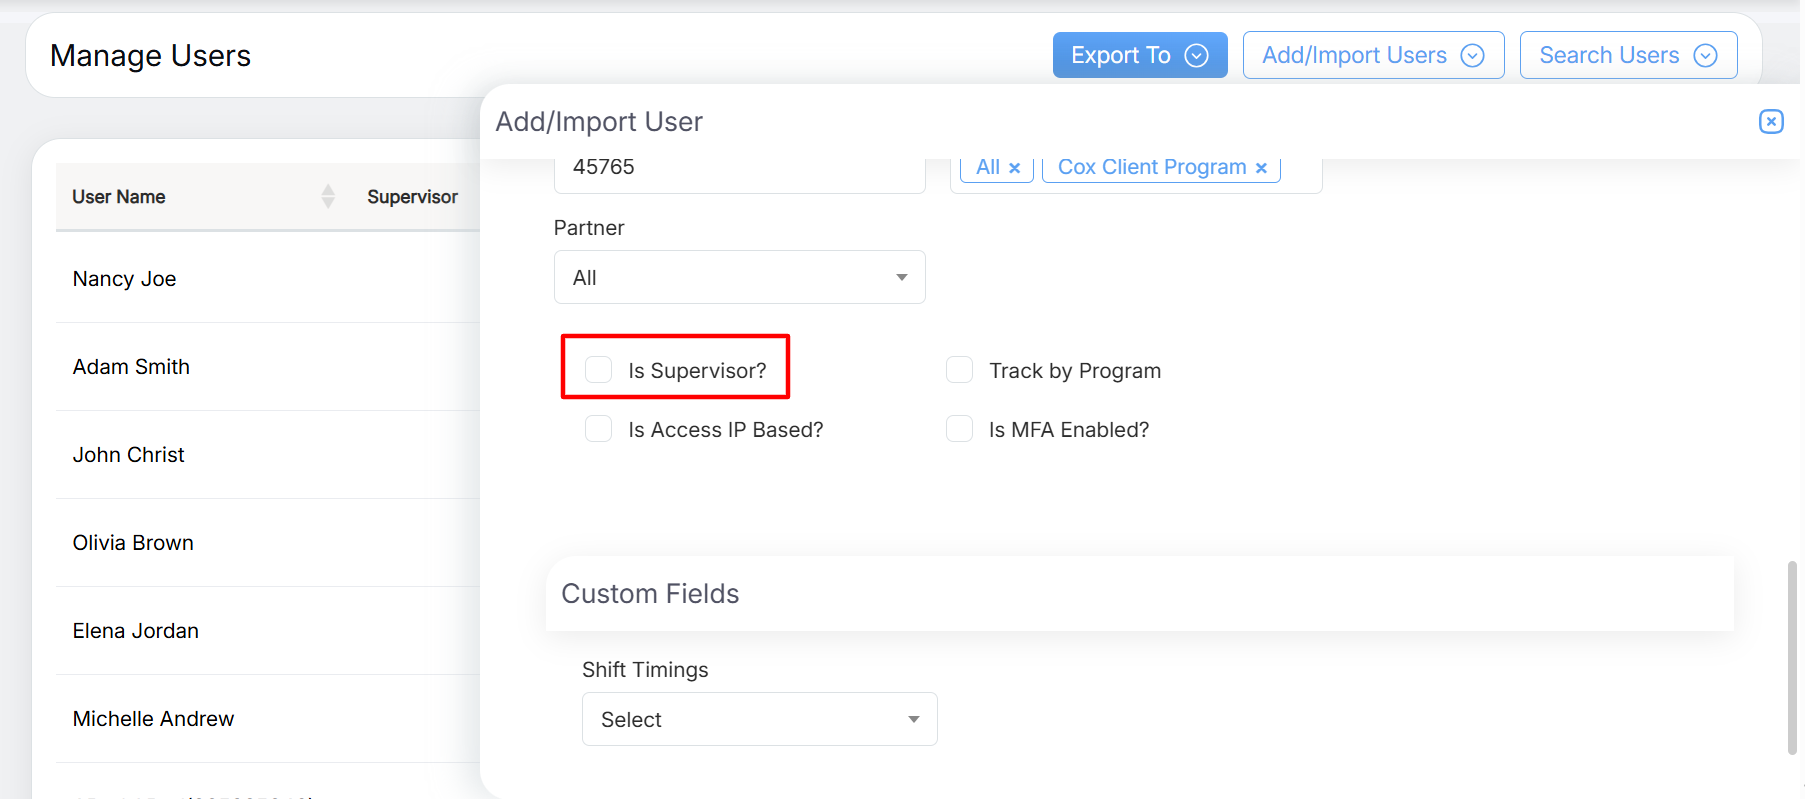Remove the 'All' tag chip
Image resolution: width=1805 pixels, height=799 pixels.
point(1014,168)
